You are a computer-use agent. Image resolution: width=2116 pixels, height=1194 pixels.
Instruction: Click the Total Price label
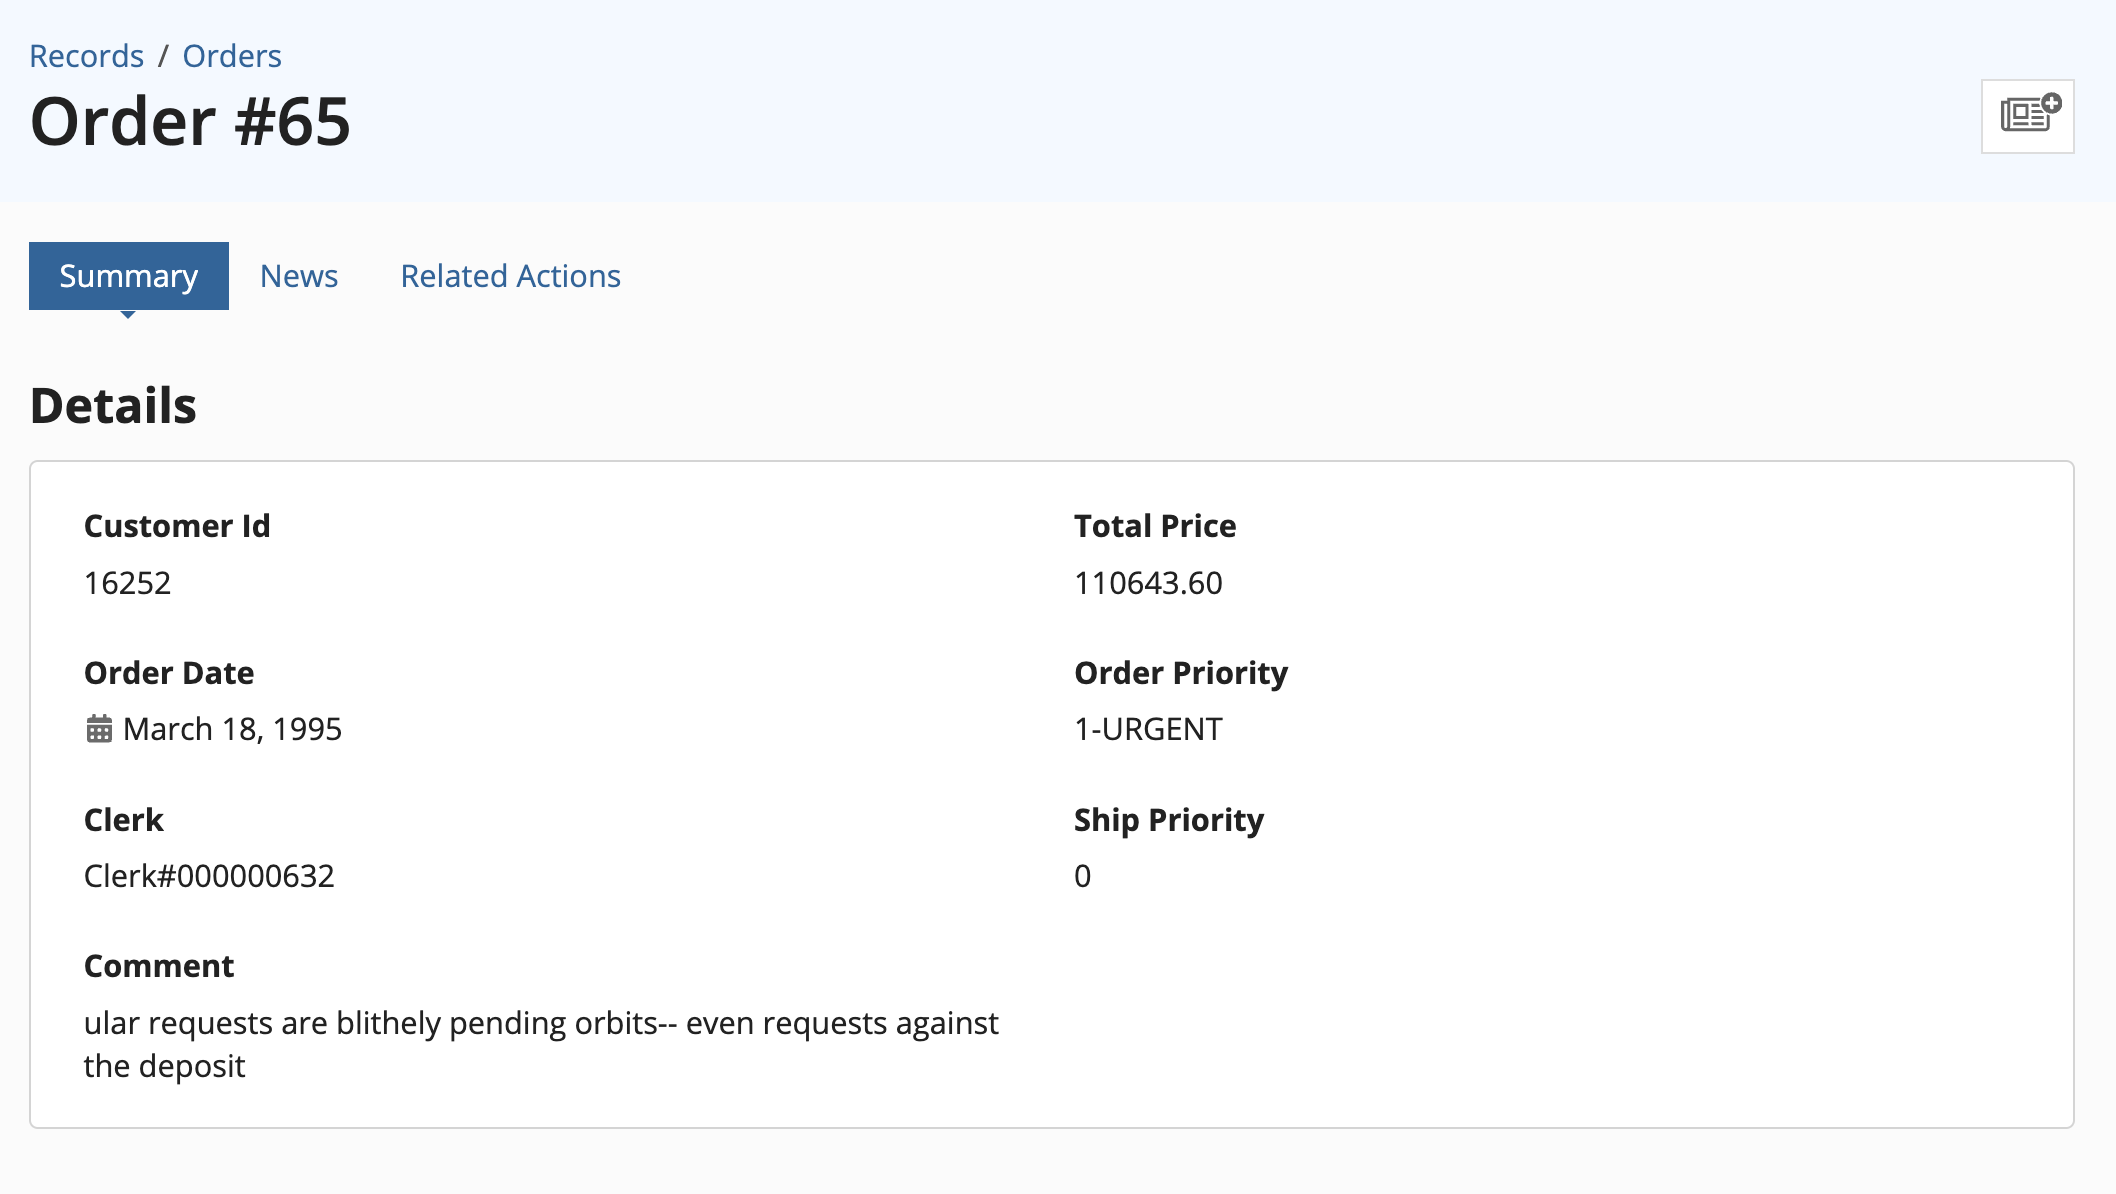pyautogui.click(x=1155, y=526)
